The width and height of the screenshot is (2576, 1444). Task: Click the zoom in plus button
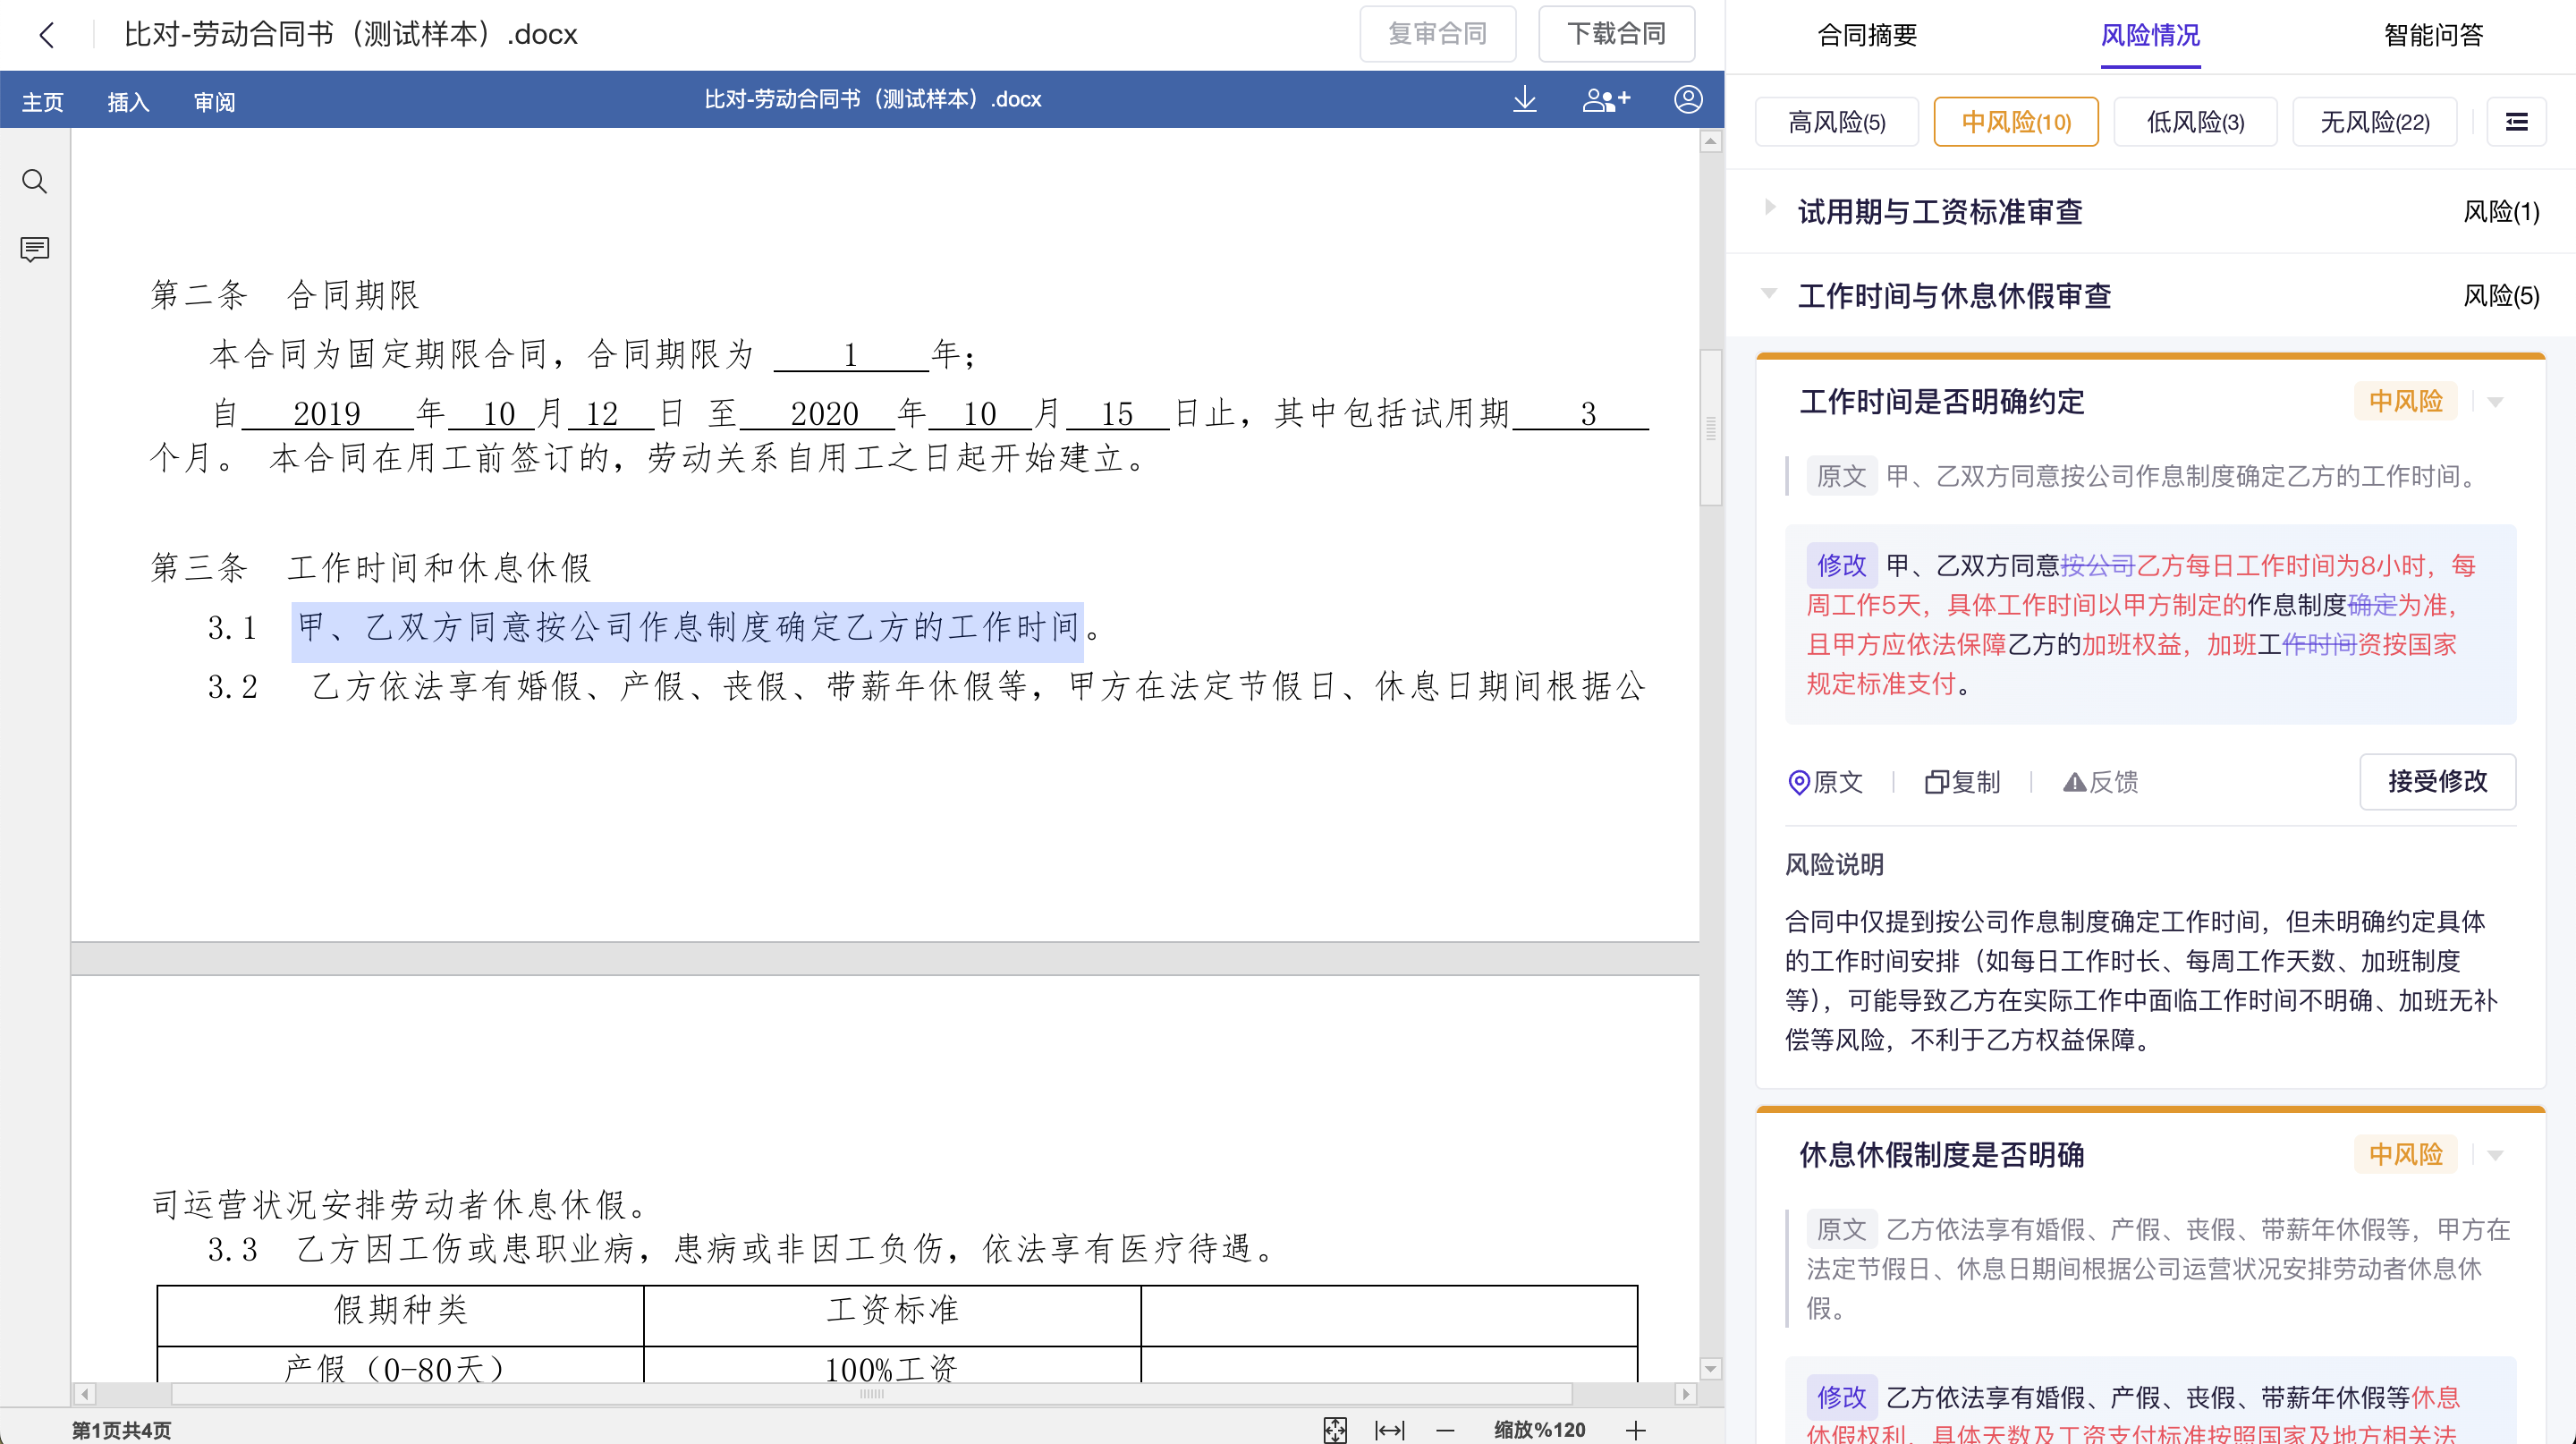pos(1635,1429)
